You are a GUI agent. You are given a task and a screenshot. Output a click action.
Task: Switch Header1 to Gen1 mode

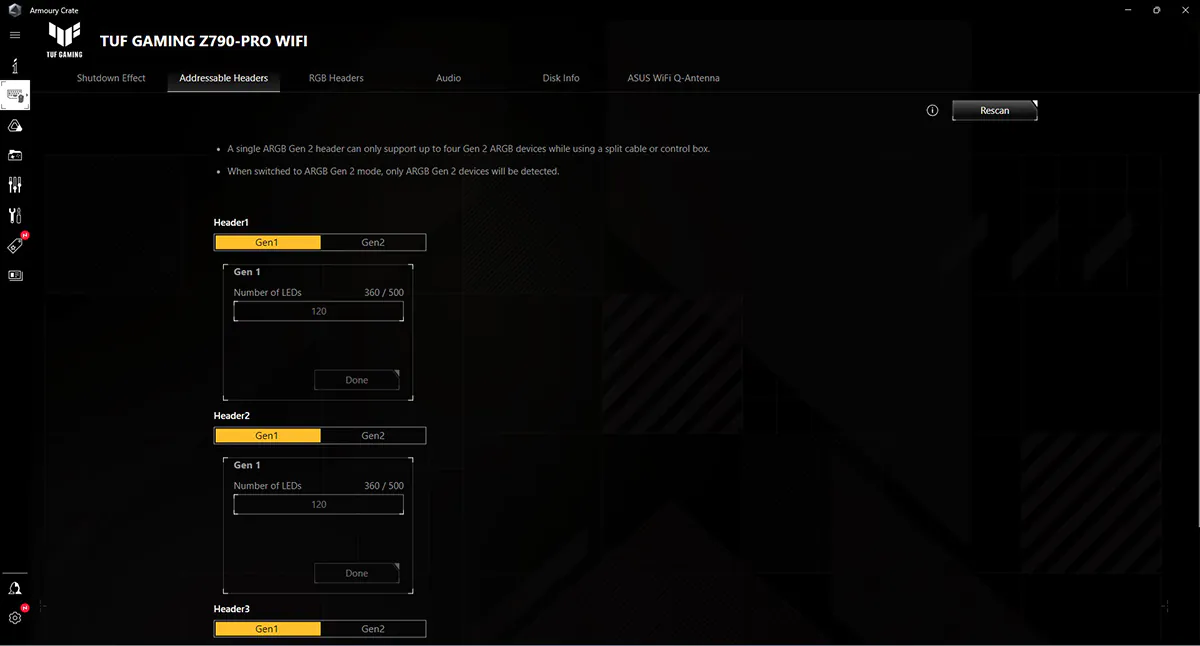point(267,242)
